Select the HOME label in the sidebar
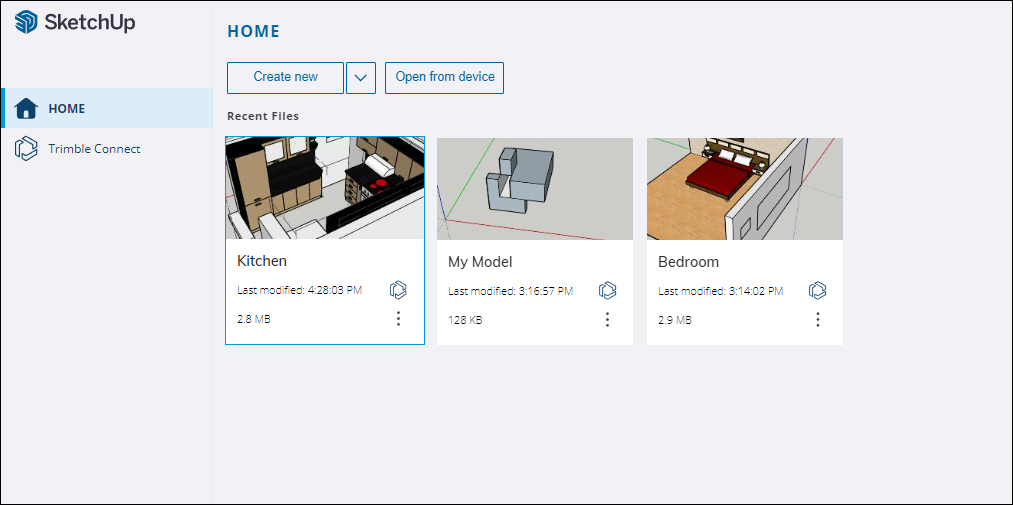The image size is (1013, 505). [x=67, y=109]
